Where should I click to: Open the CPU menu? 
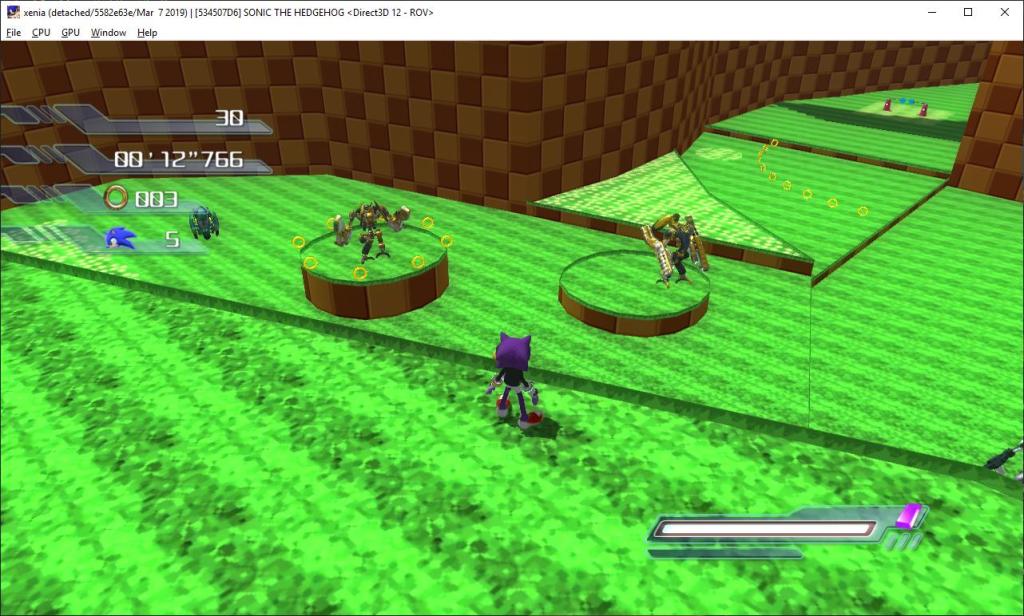(x=41, y=32)
